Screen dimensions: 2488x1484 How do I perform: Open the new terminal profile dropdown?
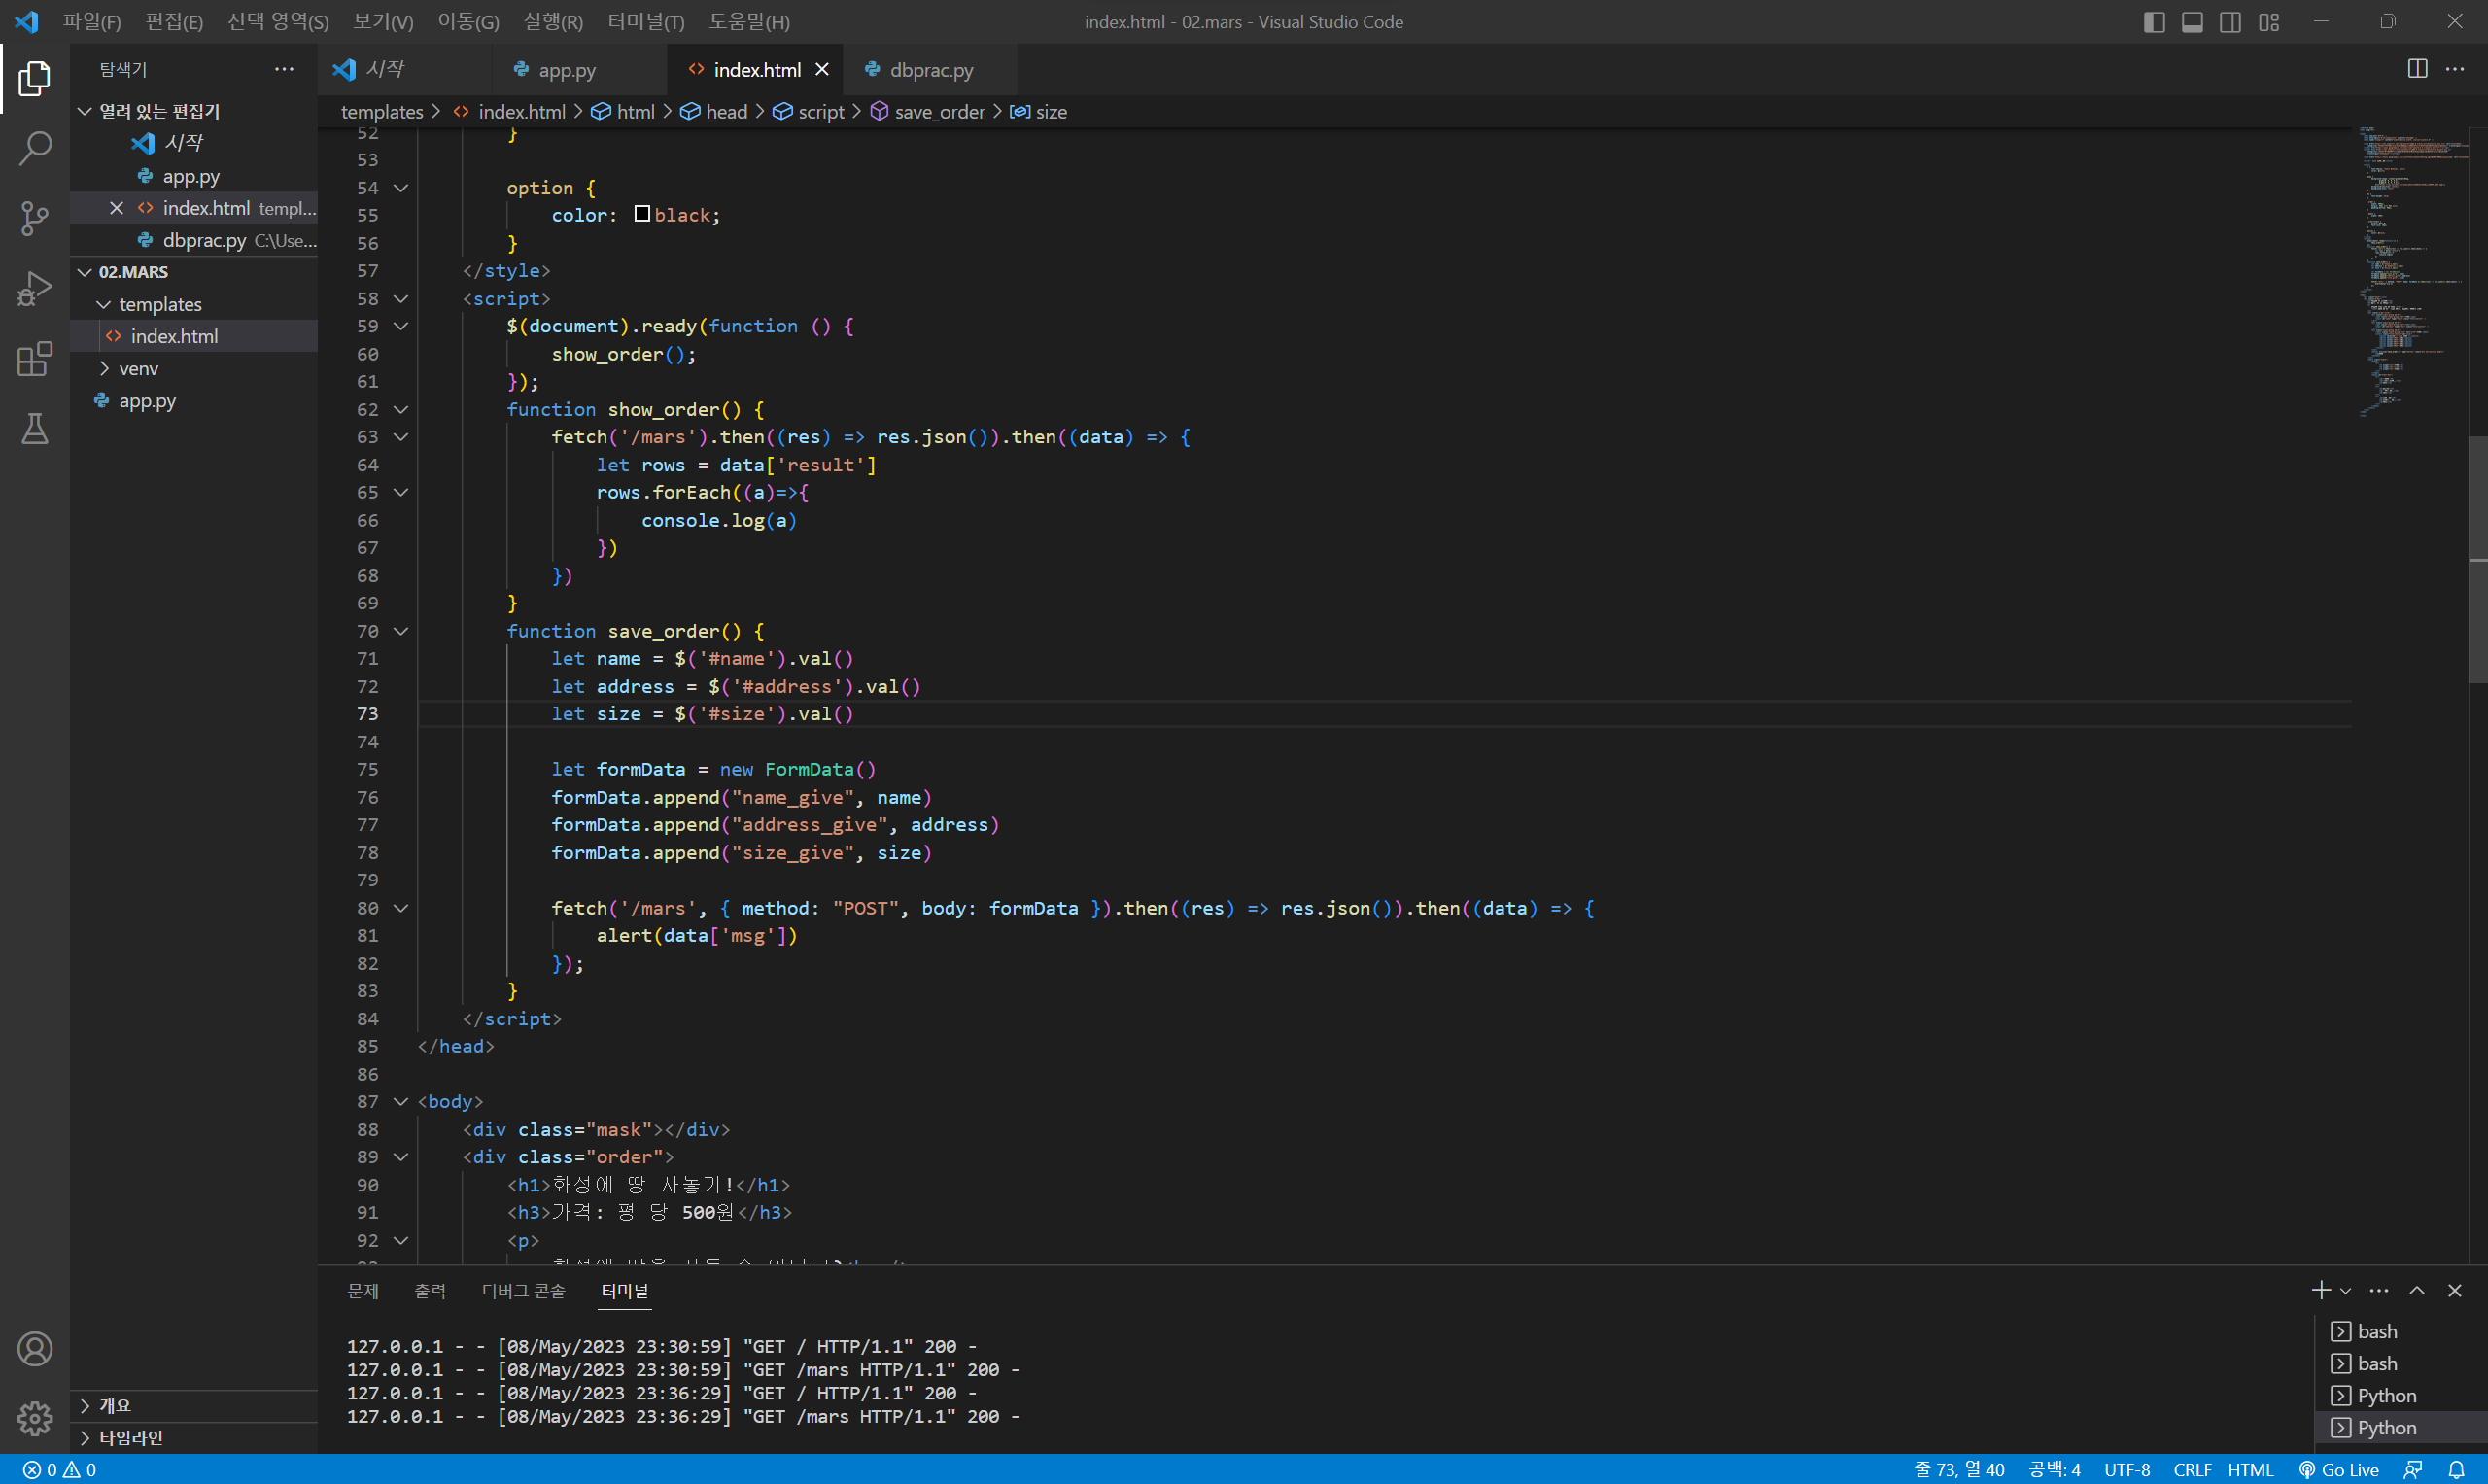click(x=2345, y=1290)
